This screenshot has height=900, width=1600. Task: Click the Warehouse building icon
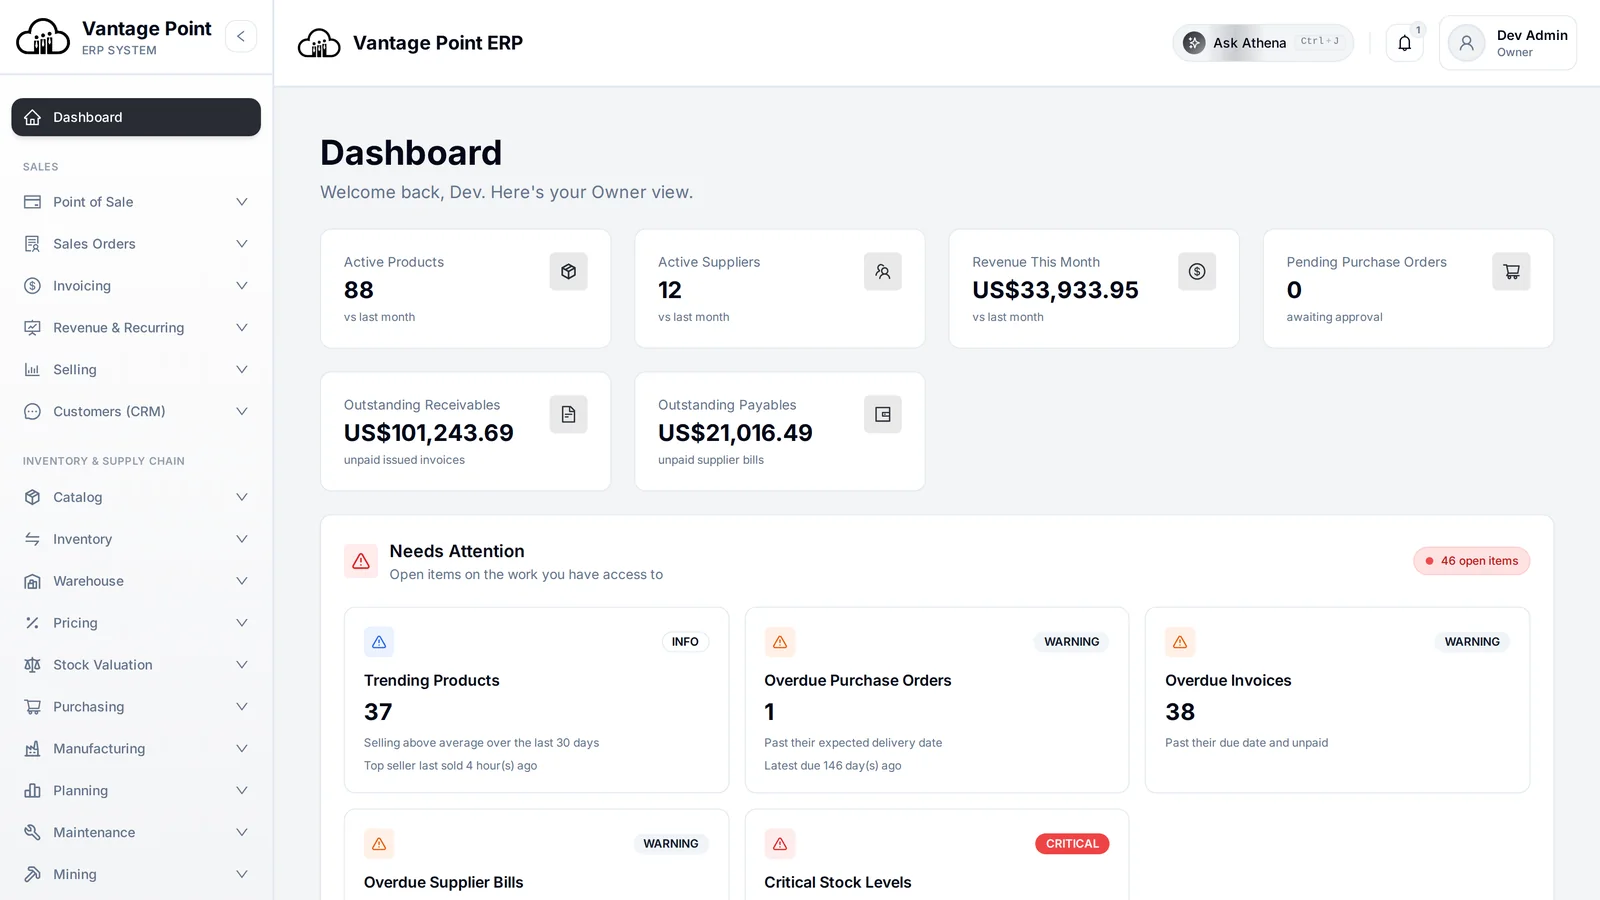[32, 581]
